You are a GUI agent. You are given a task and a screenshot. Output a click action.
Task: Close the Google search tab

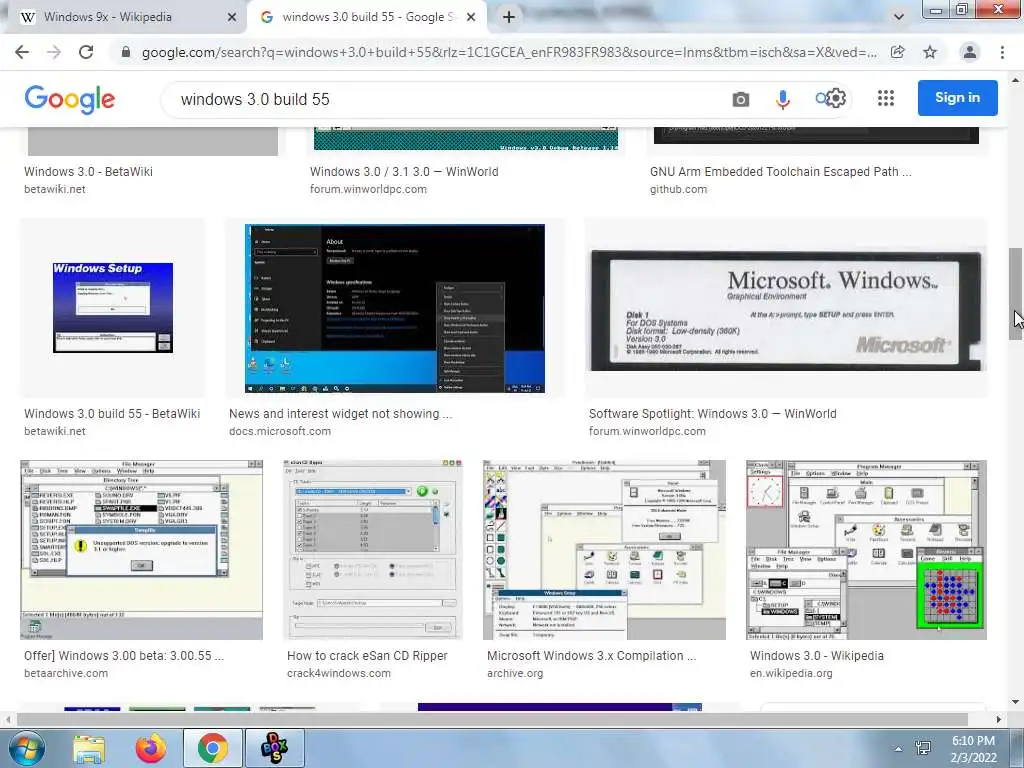click(x=471, y=18)
